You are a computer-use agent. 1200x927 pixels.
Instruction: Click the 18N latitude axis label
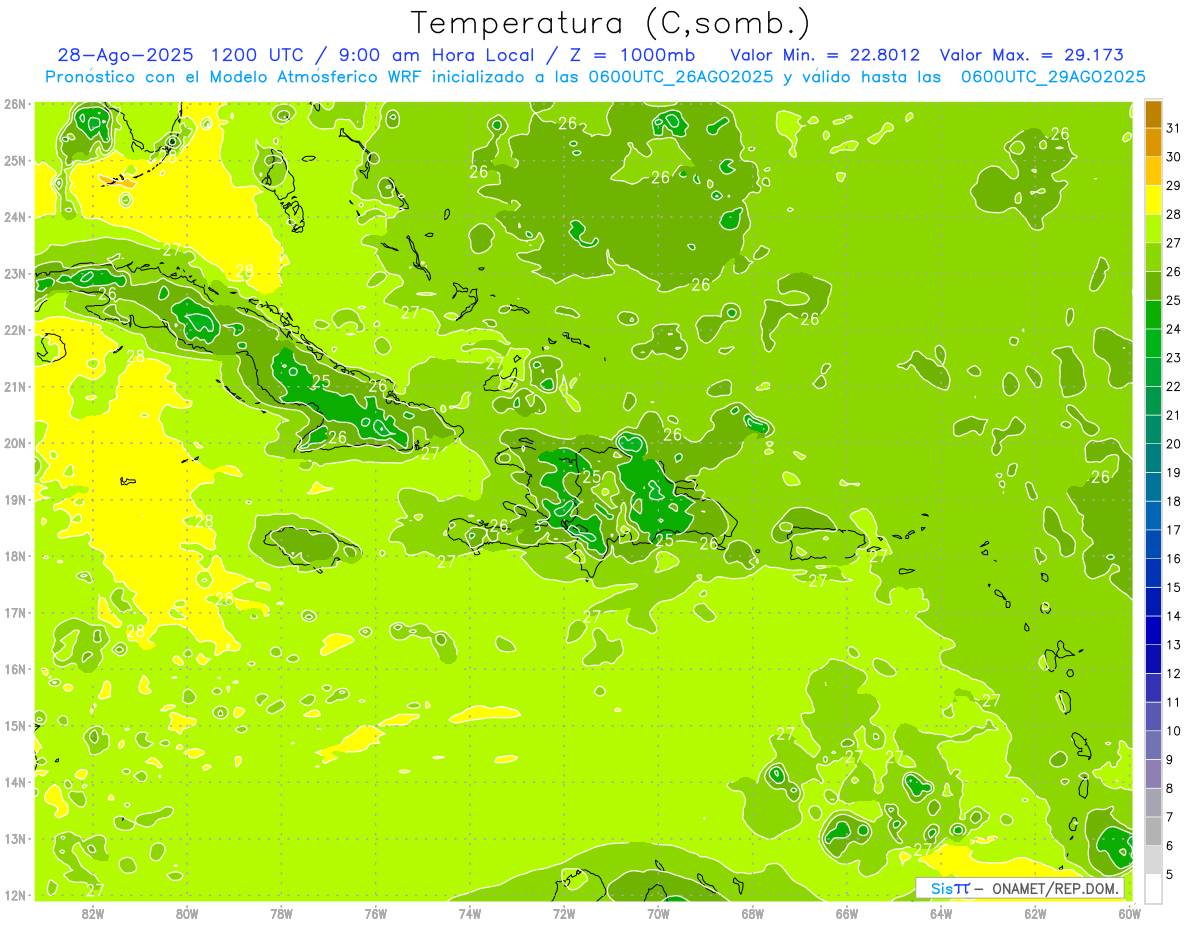coord(15,556)
